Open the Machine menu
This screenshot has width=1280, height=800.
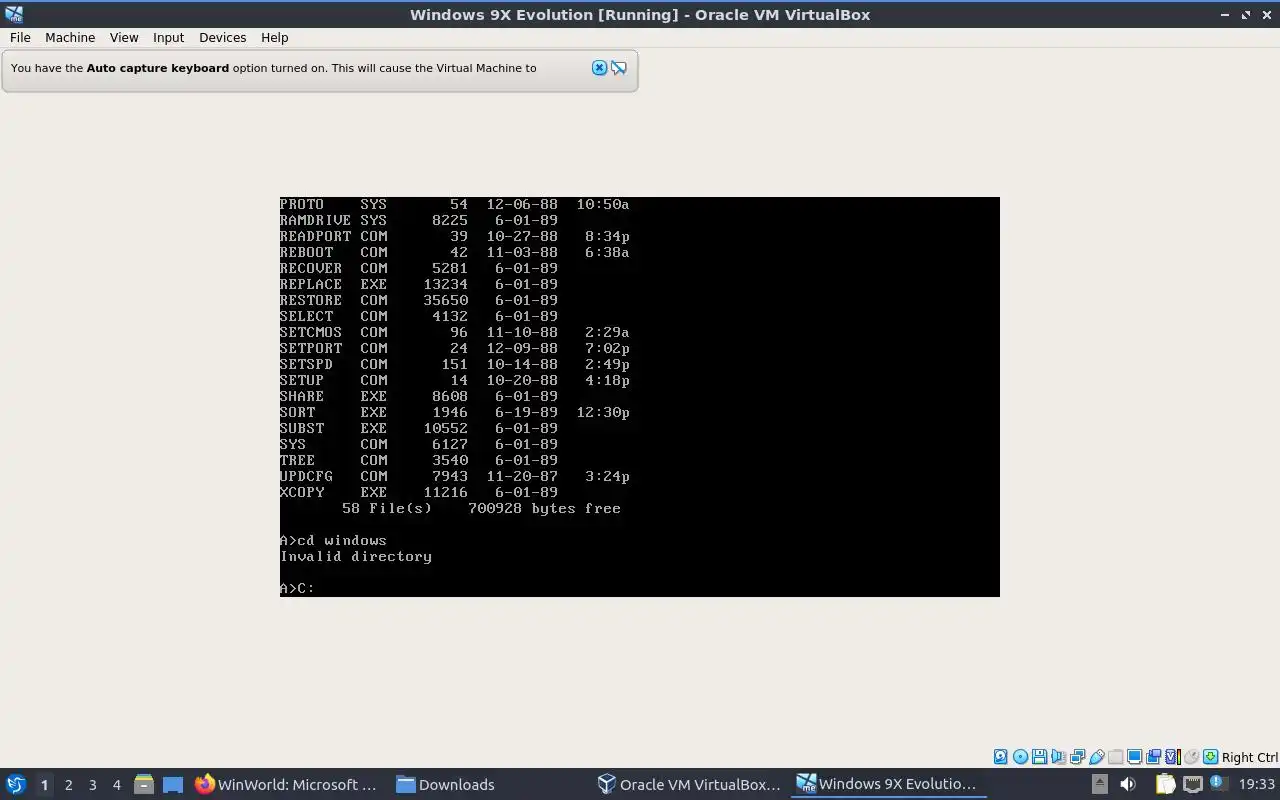70,37
